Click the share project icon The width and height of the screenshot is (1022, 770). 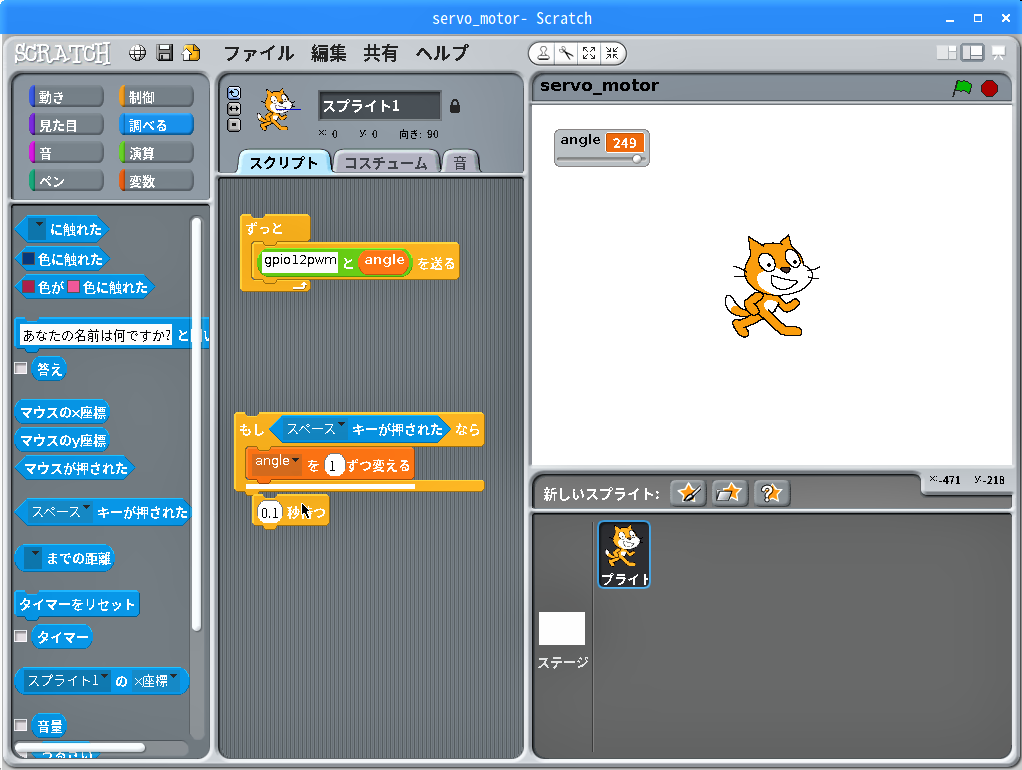point(191,53)
